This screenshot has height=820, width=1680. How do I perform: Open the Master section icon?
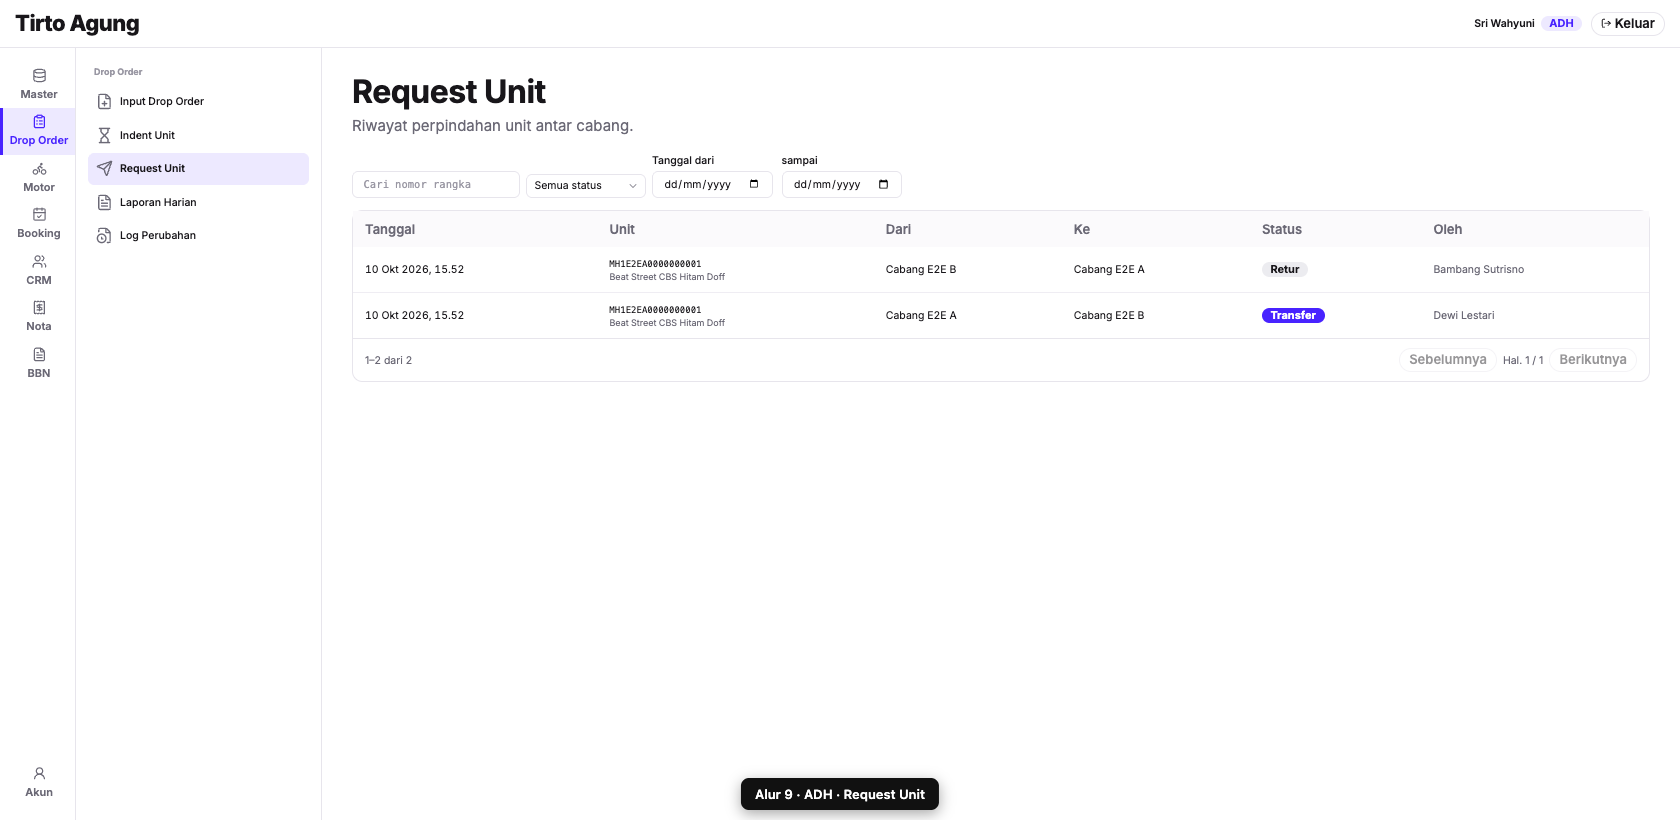click(x=39, y=75)
